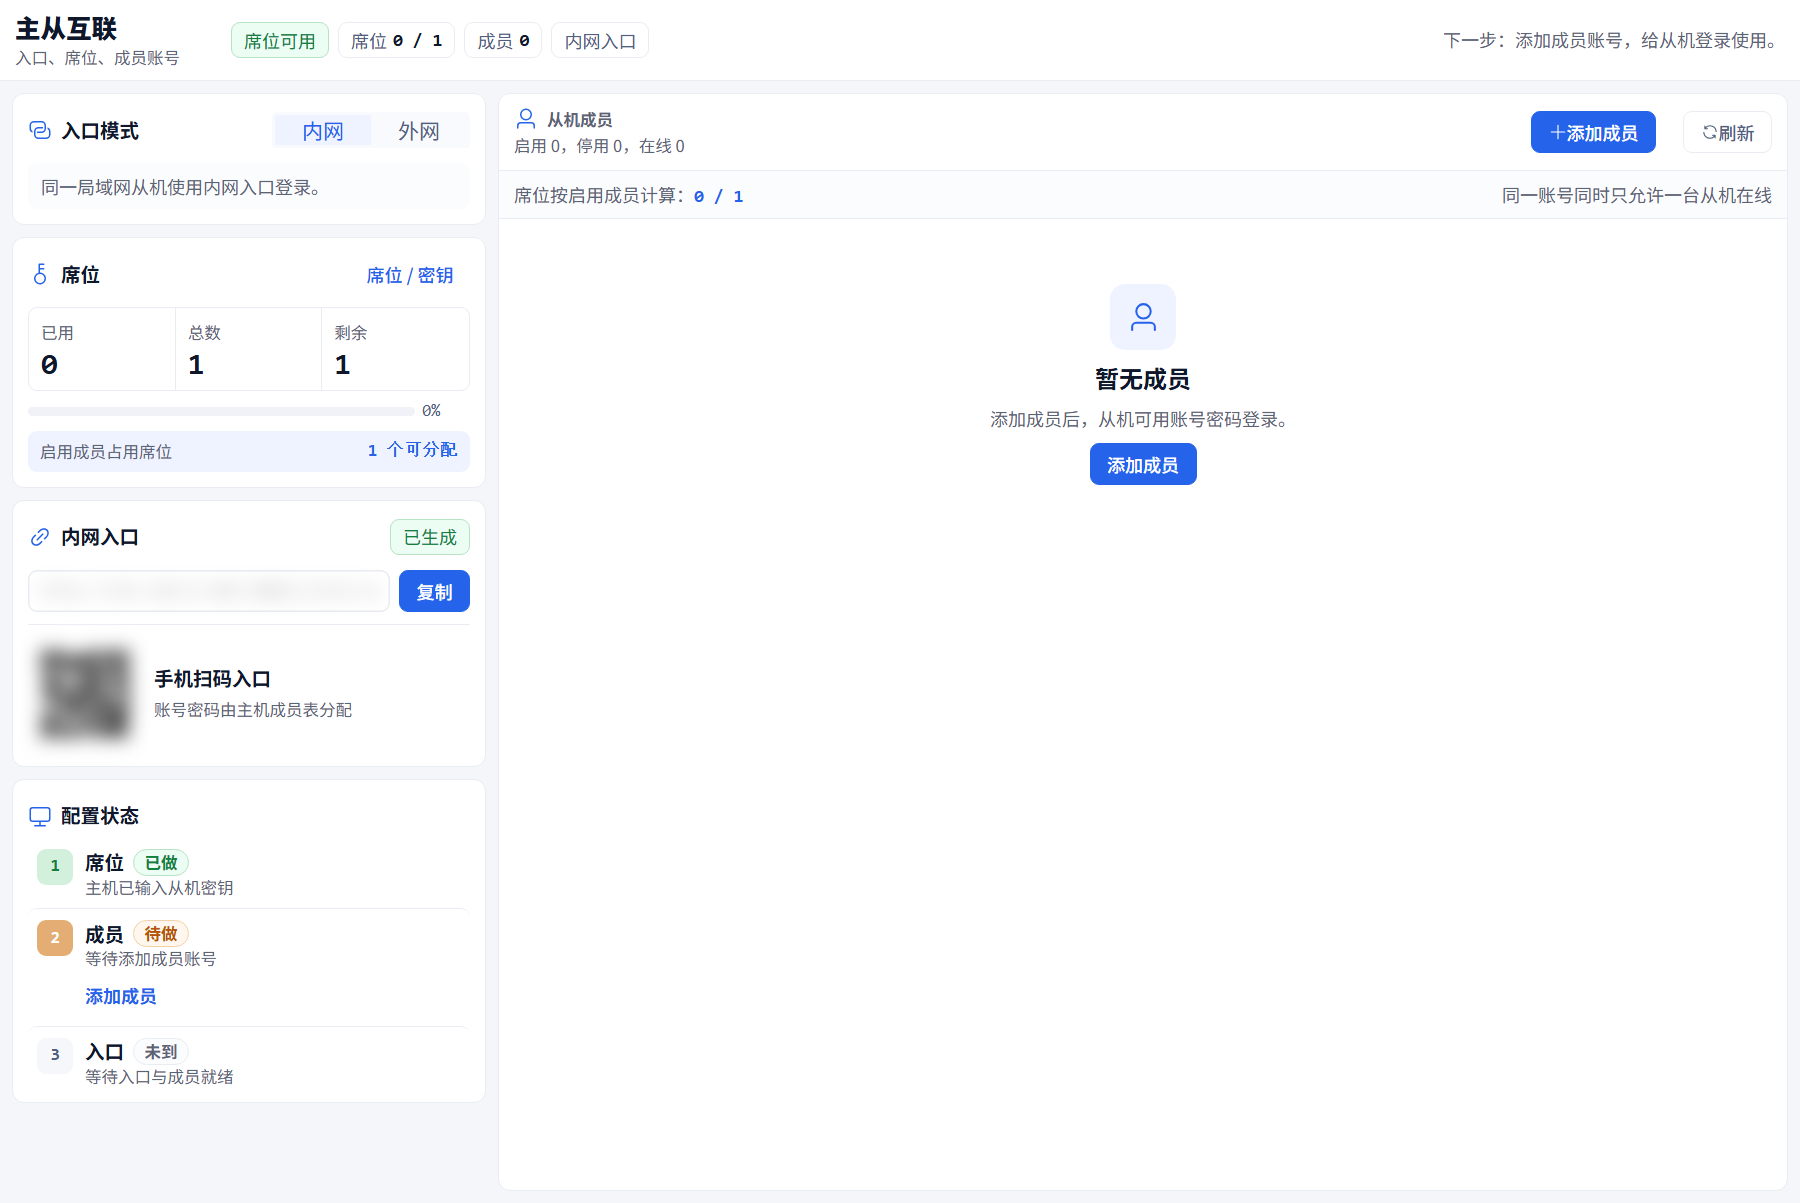
Task: Click 席位按启用成员计算 0 / 1 text
Action: coord(629,195)
